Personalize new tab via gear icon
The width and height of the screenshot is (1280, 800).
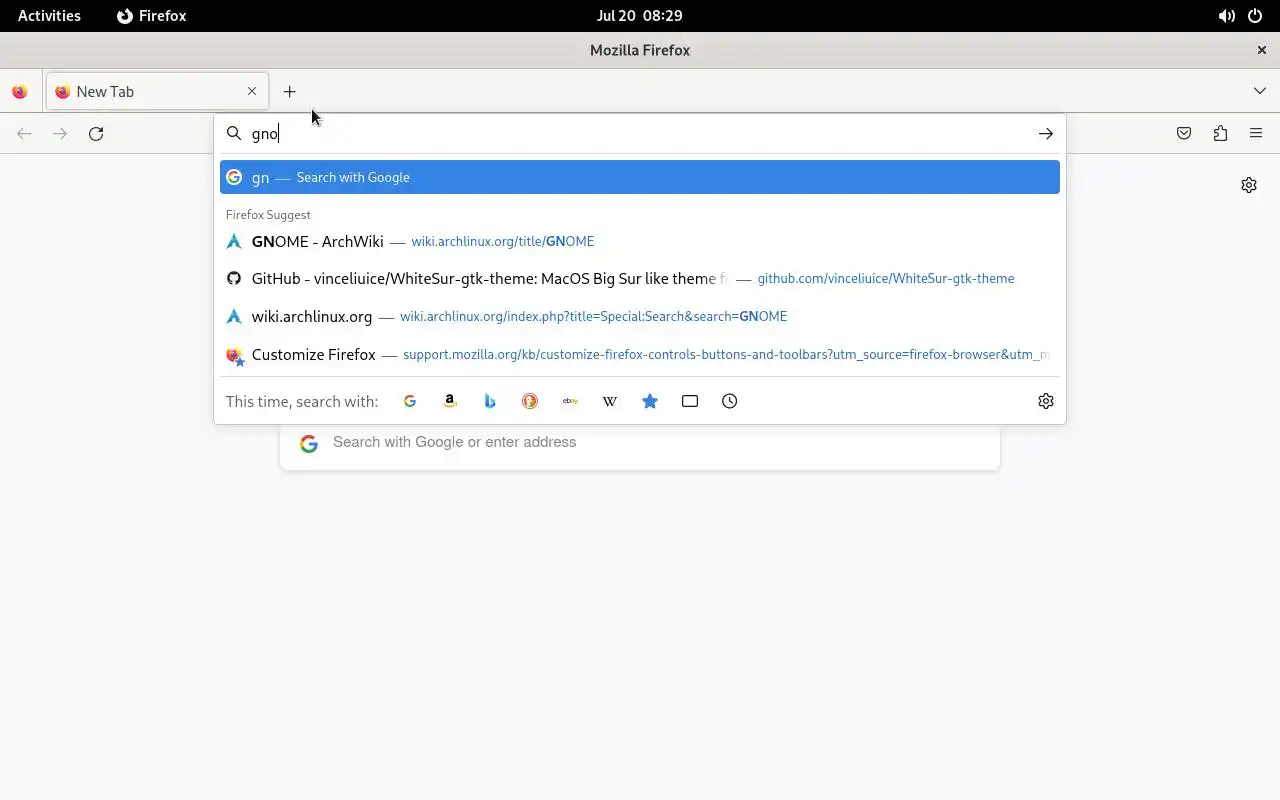click(1249, 185)
